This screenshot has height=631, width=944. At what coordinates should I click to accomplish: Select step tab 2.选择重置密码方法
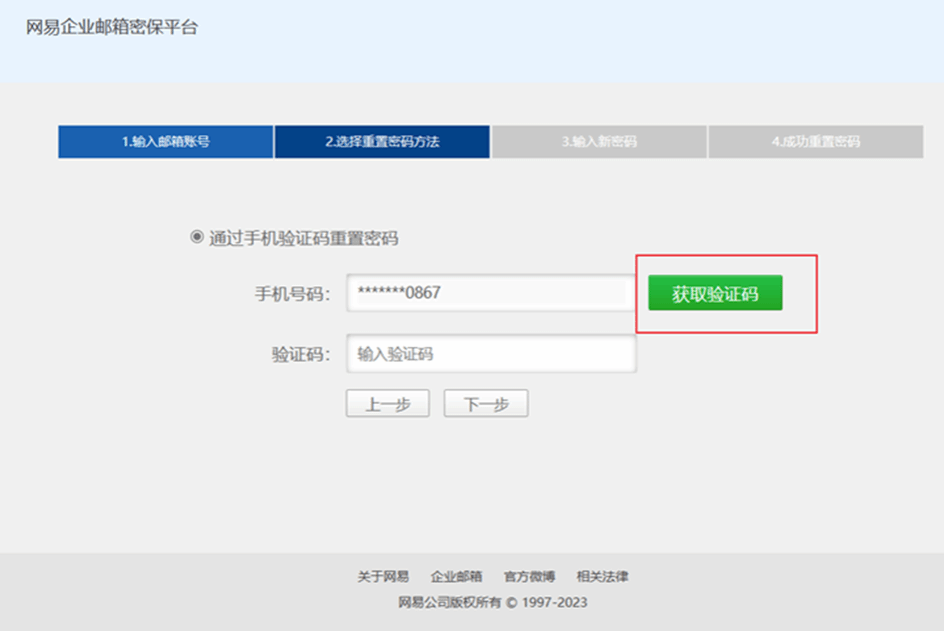tap(382, 141)
